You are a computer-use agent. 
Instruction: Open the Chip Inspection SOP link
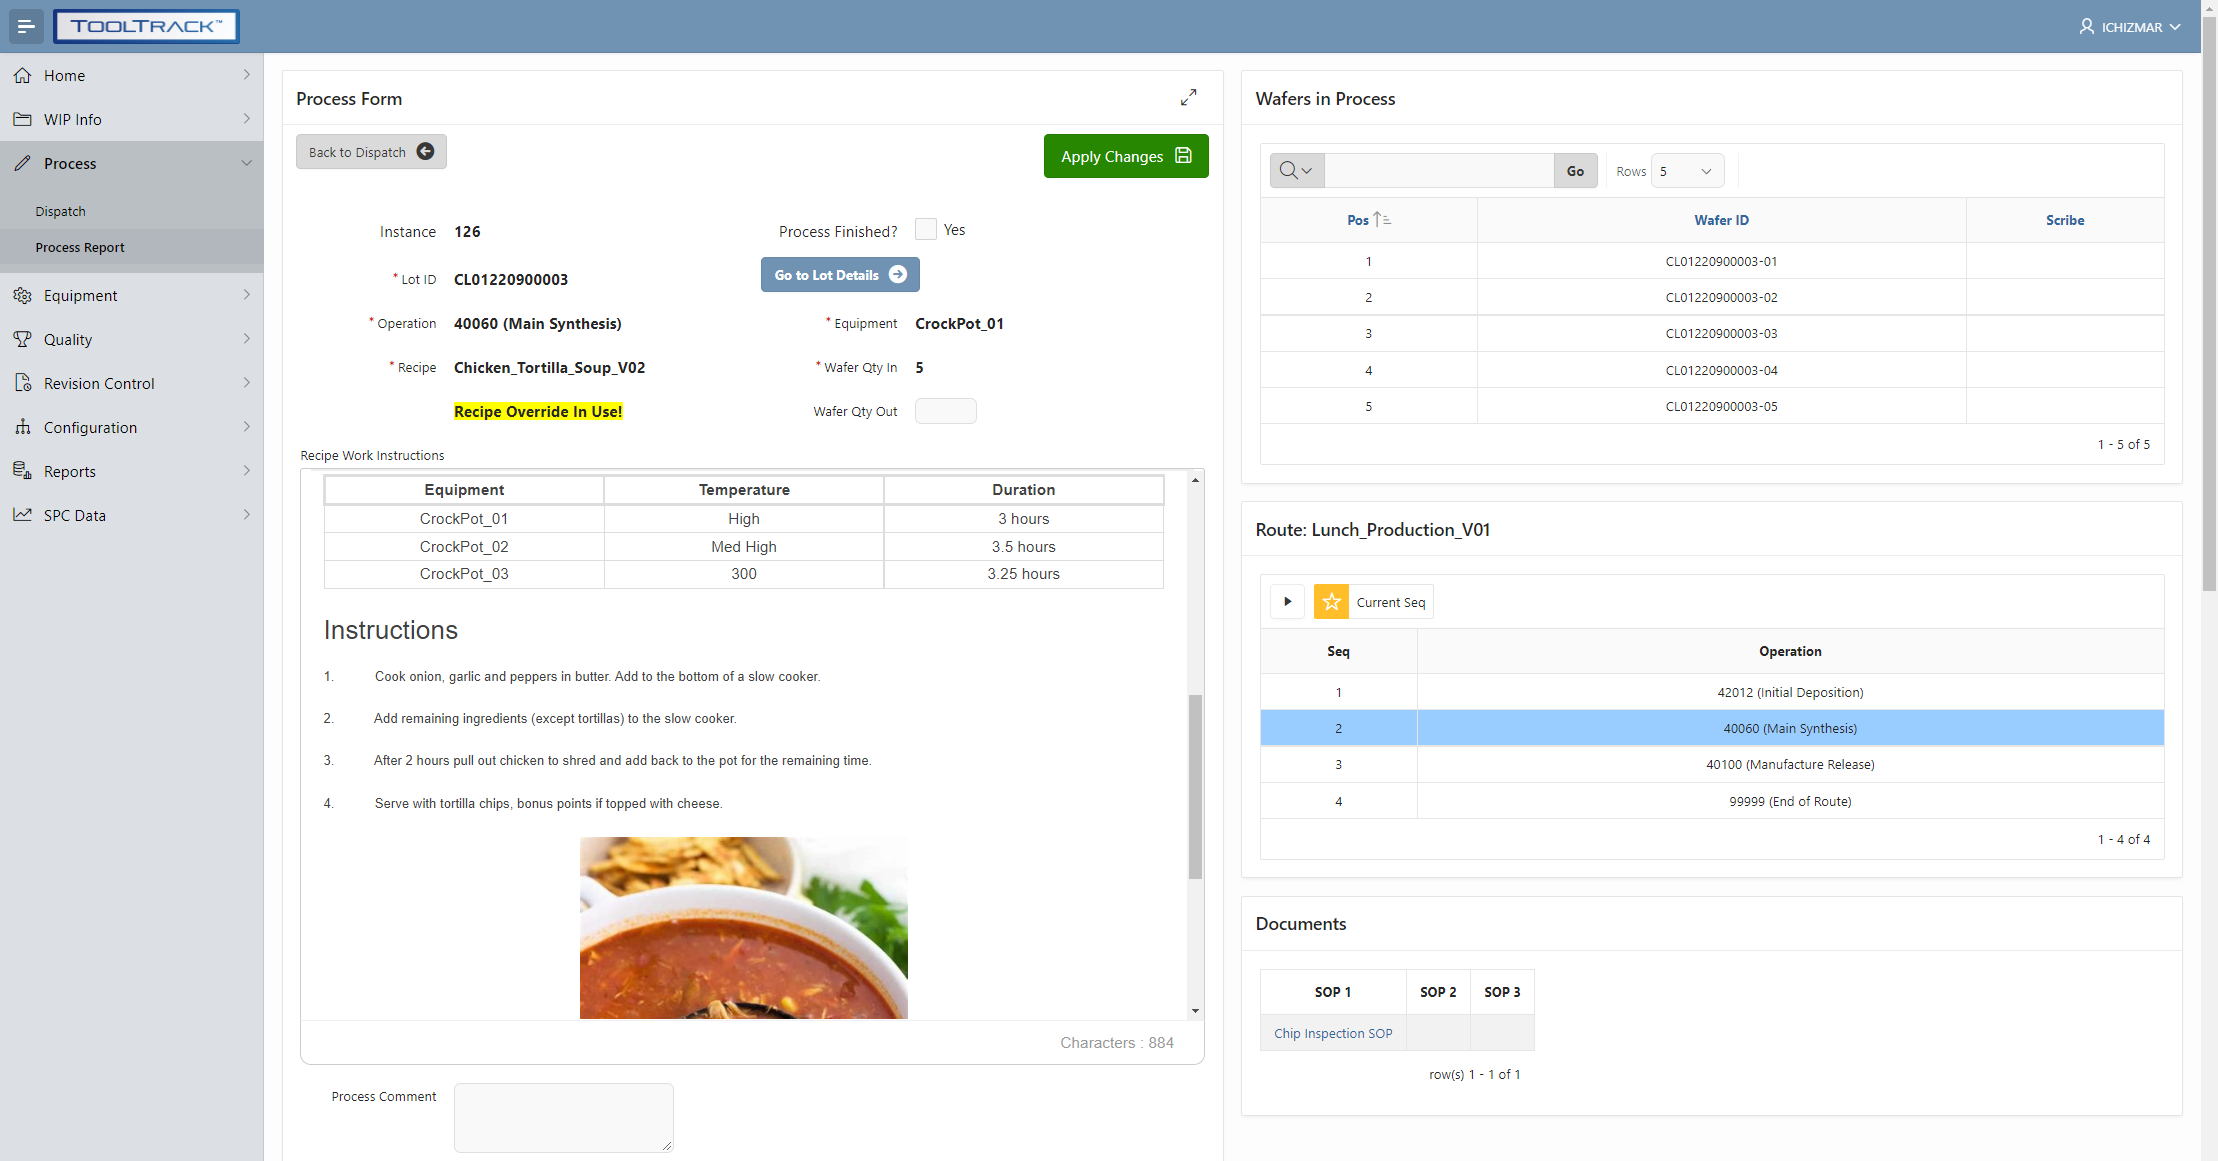coord(1332,1033)
